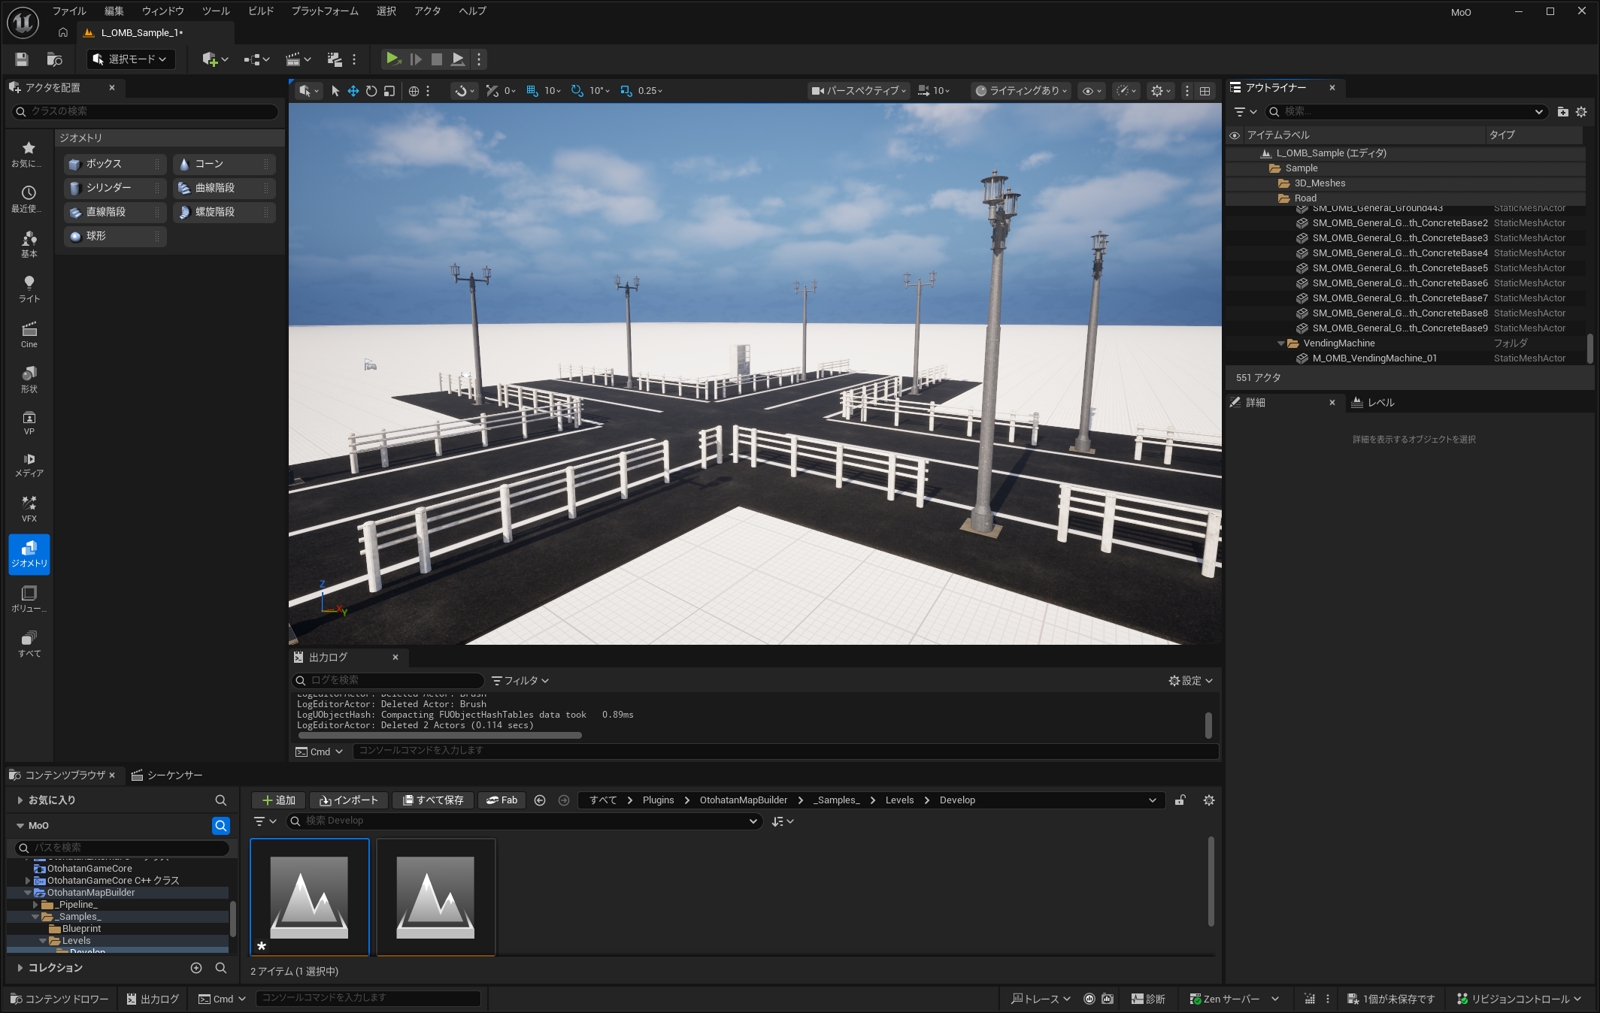
Task: Open the パースペクティブ view mode dropdown
Action: click(x=859, y=91)
